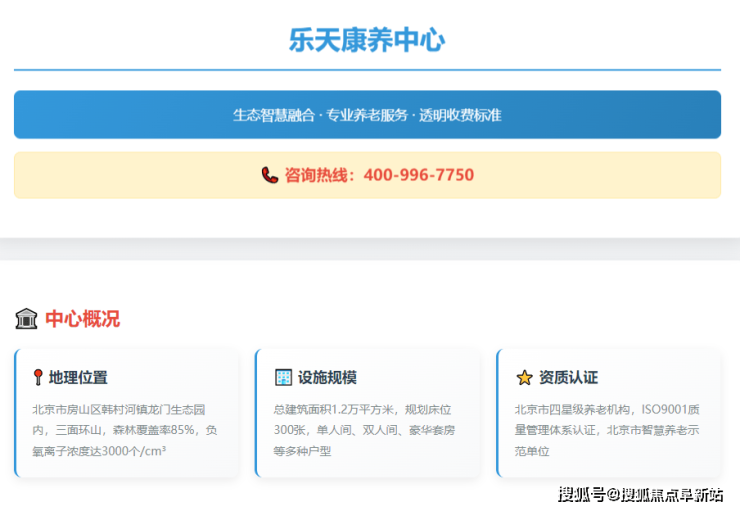Select 专业养老服务 text in the blue banner
740x511 pixels.
point(367,115)
